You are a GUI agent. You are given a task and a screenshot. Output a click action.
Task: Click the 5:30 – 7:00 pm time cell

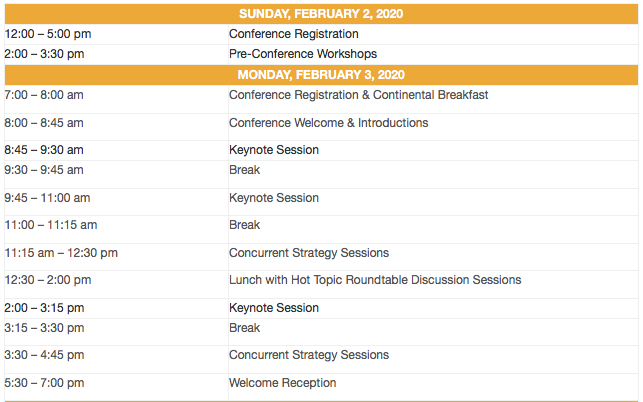44,383
